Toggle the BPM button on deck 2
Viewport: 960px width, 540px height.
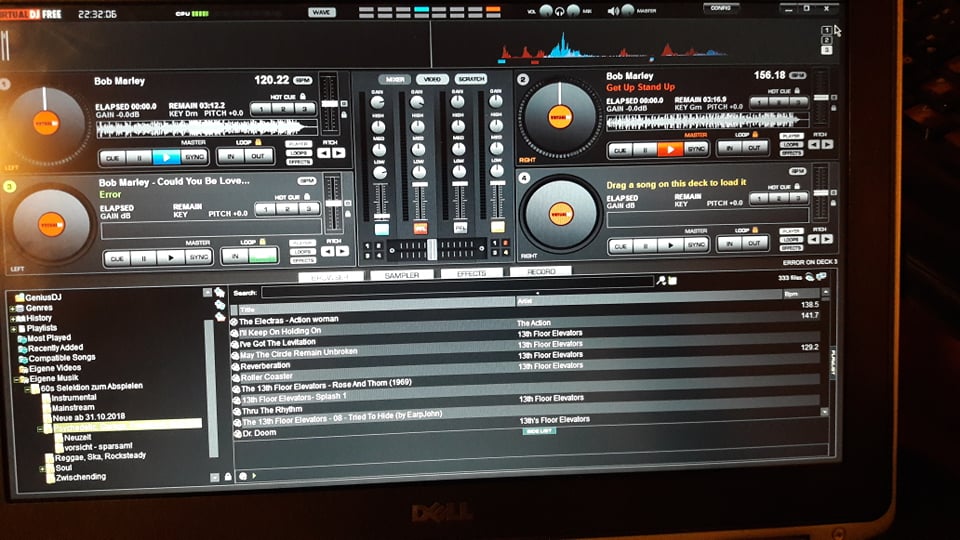click(x=797, y=75)
